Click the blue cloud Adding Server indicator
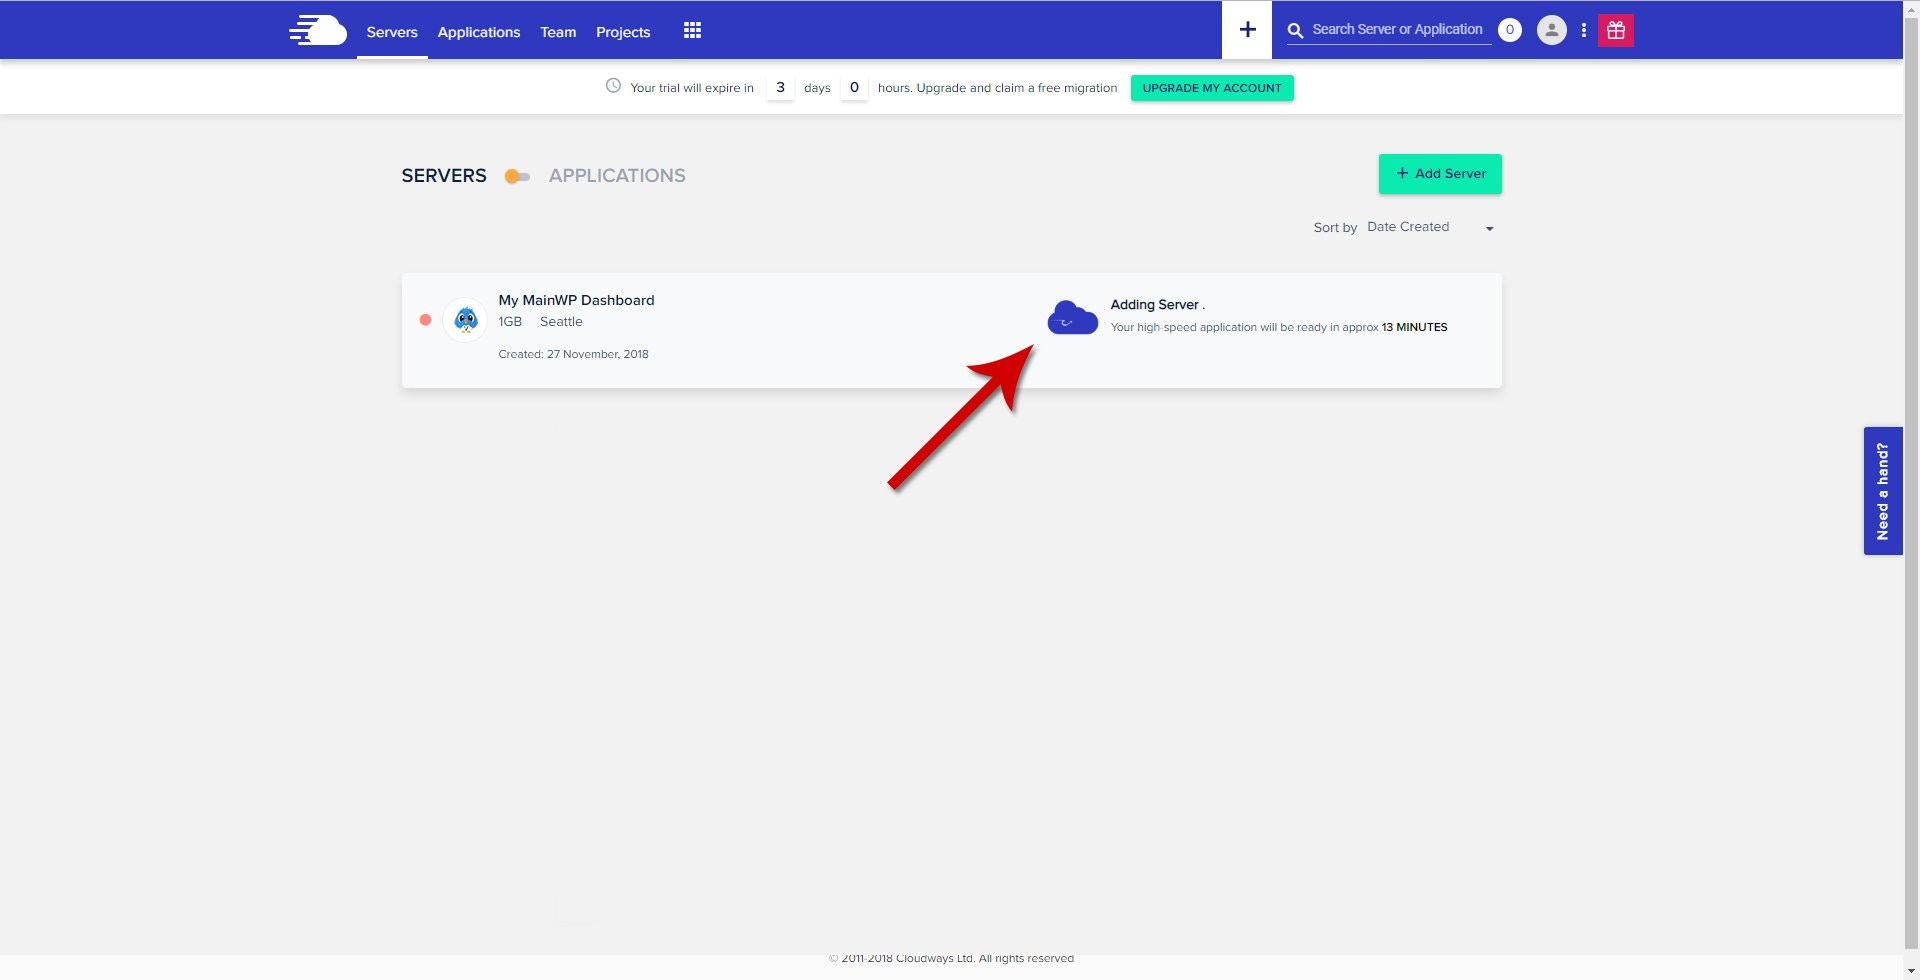Image resolution: width=1920 pixels, height=980 pixels. click(1071, 317)
